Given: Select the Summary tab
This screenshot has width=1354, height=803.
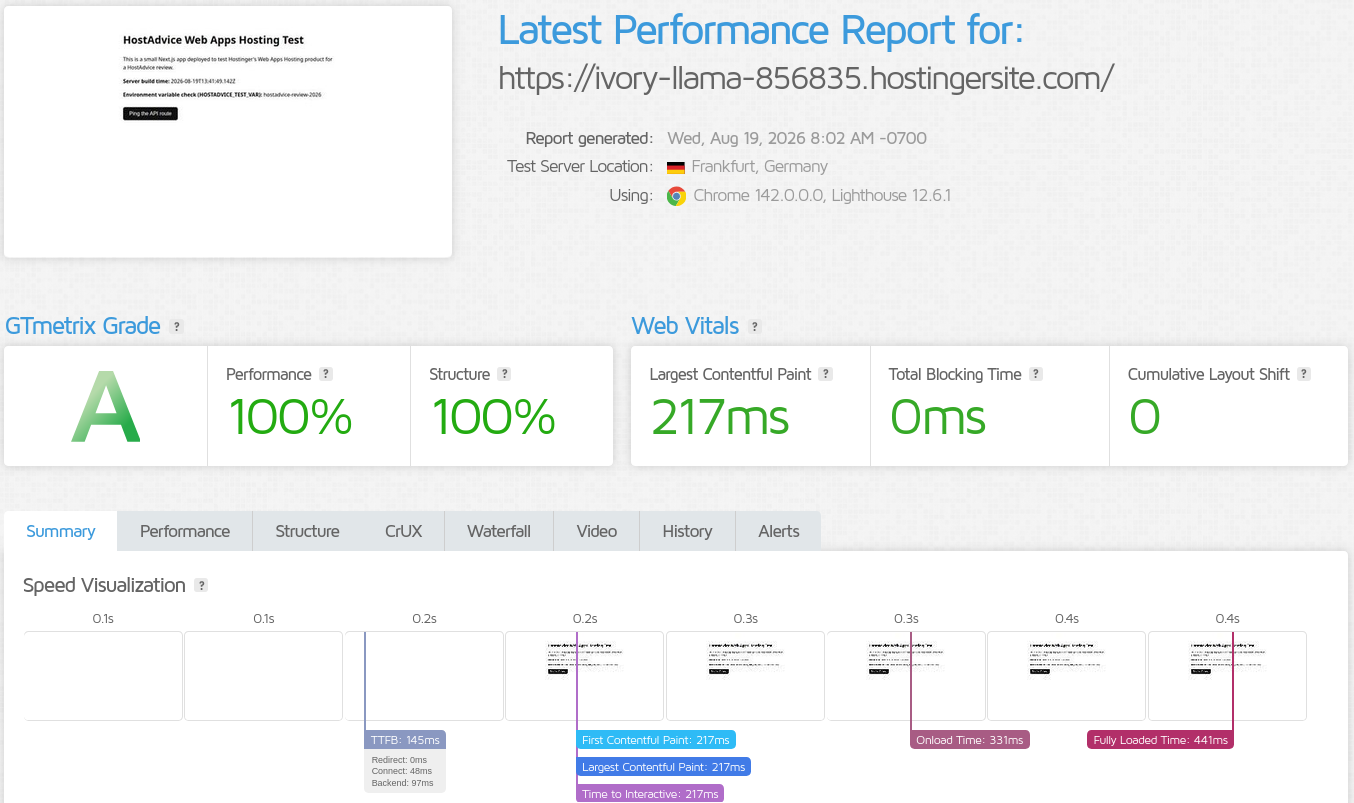Looking at the screenshot, I should coord(61,531).
